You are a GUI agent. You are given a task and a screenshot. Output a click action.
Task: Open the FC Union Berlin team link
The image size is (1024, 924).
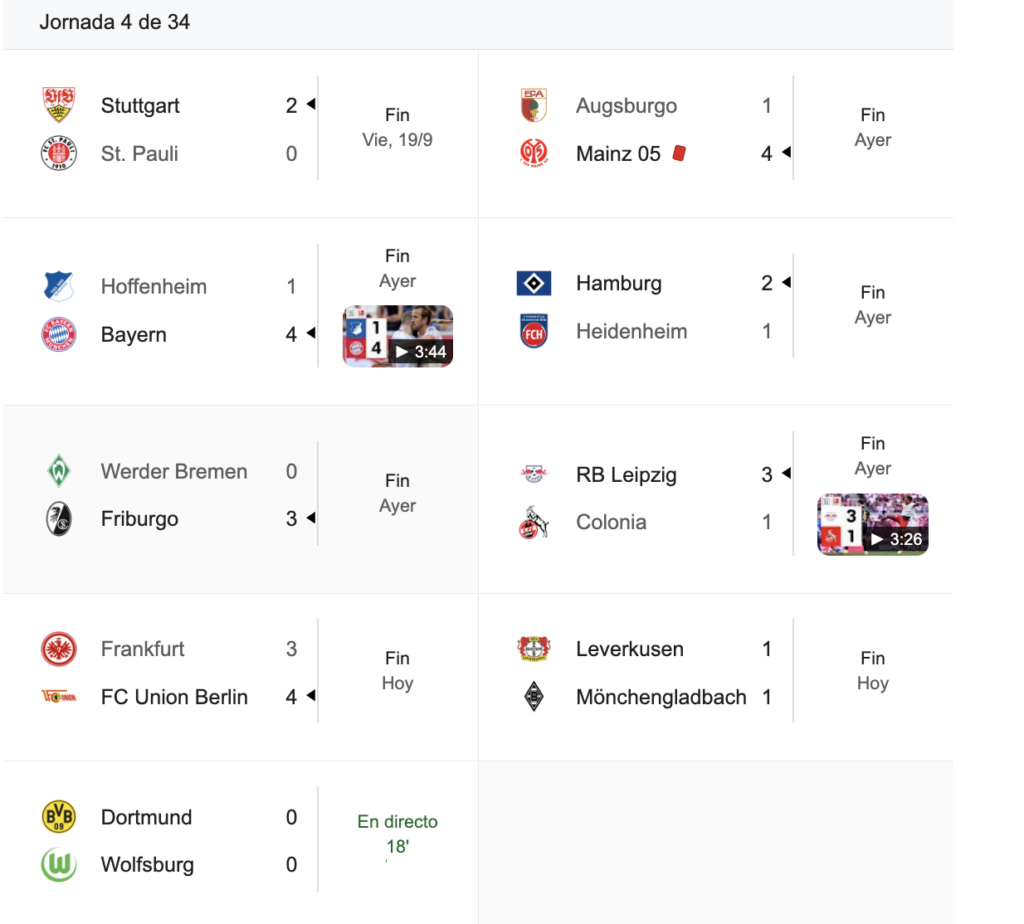point(174,697)
